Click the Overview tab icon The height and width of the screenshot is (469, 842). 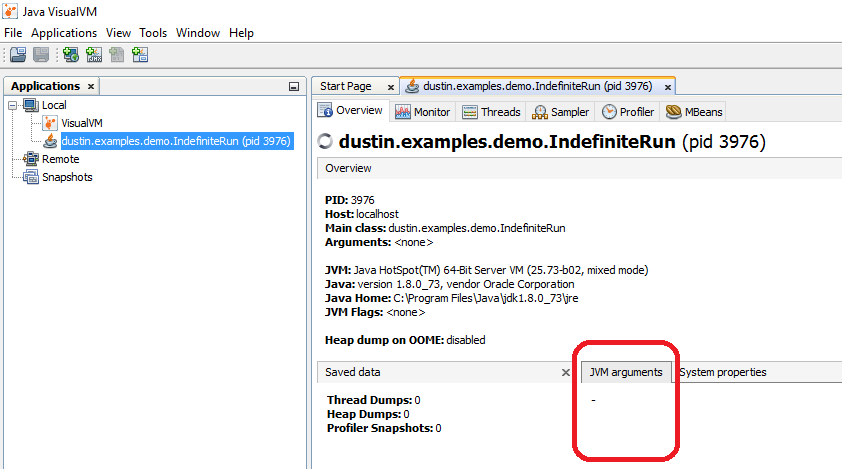(x=325, y=110)
